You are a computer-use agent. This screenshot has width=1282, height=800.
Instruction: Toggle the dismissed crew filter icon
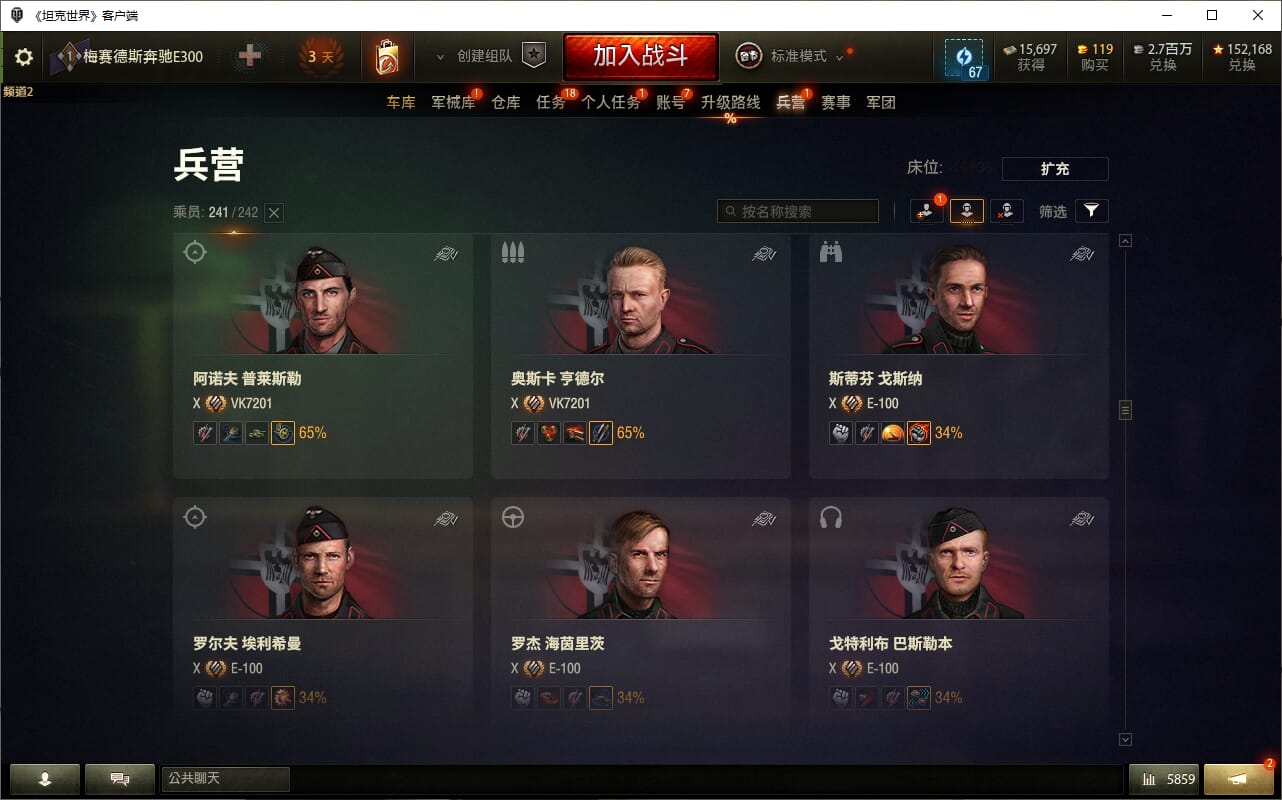1007,211
